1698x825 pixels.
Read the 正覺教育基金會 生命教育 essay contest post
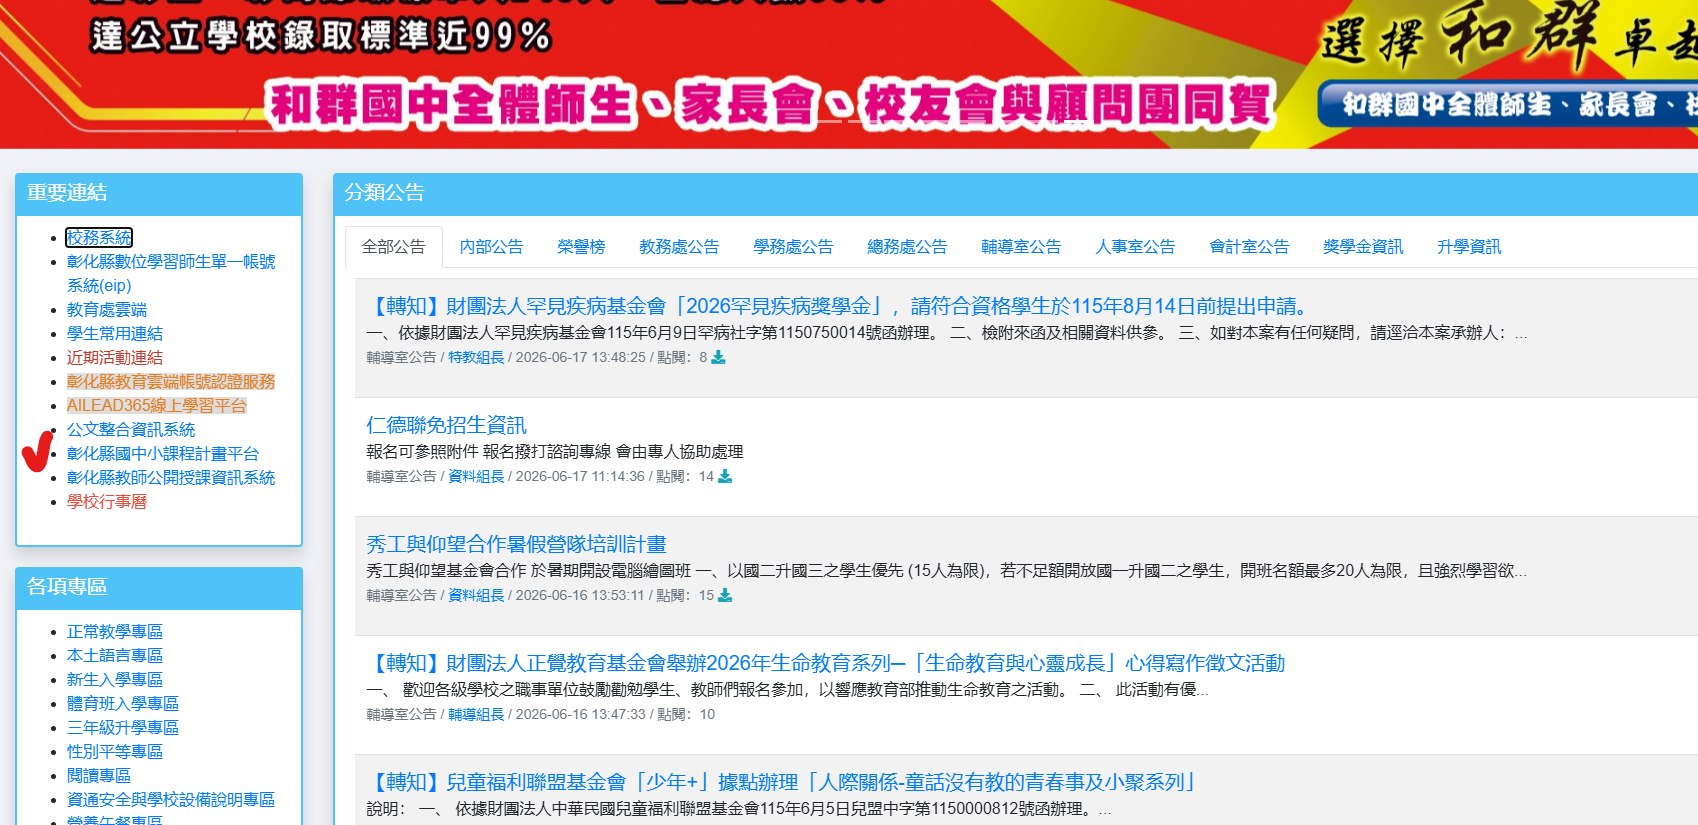[x=826, y=663]
